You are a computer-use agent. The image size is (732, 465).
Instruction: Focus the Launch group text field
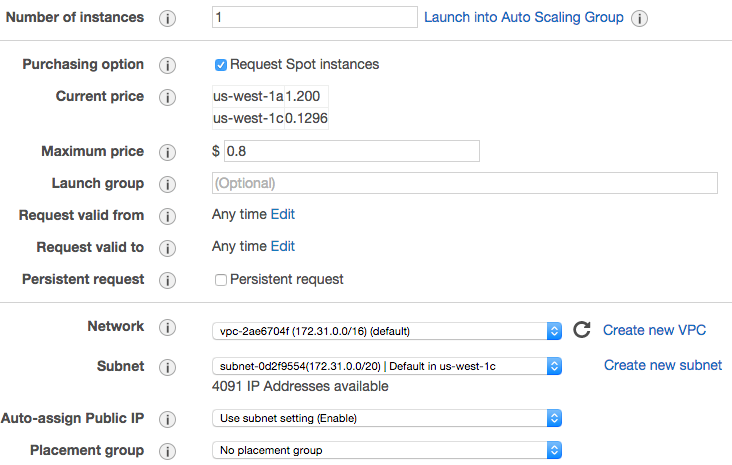point(465,183)
